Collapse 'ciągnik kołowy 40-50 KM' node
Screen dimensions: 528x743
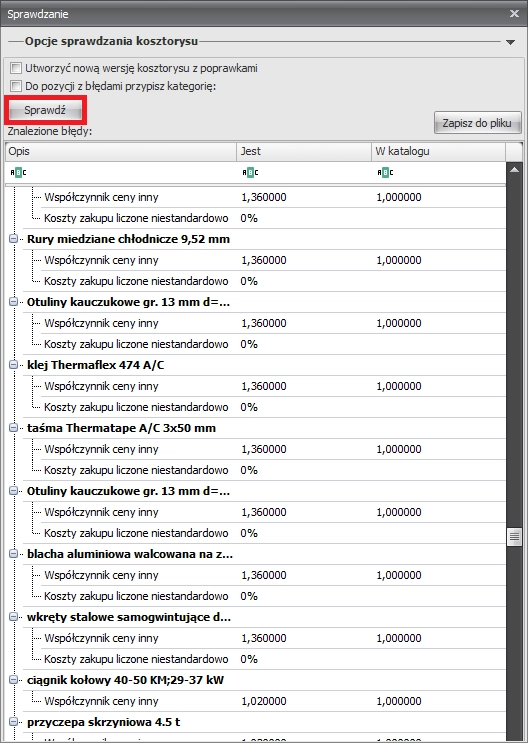pyautogui.click(x=14, y=680)
